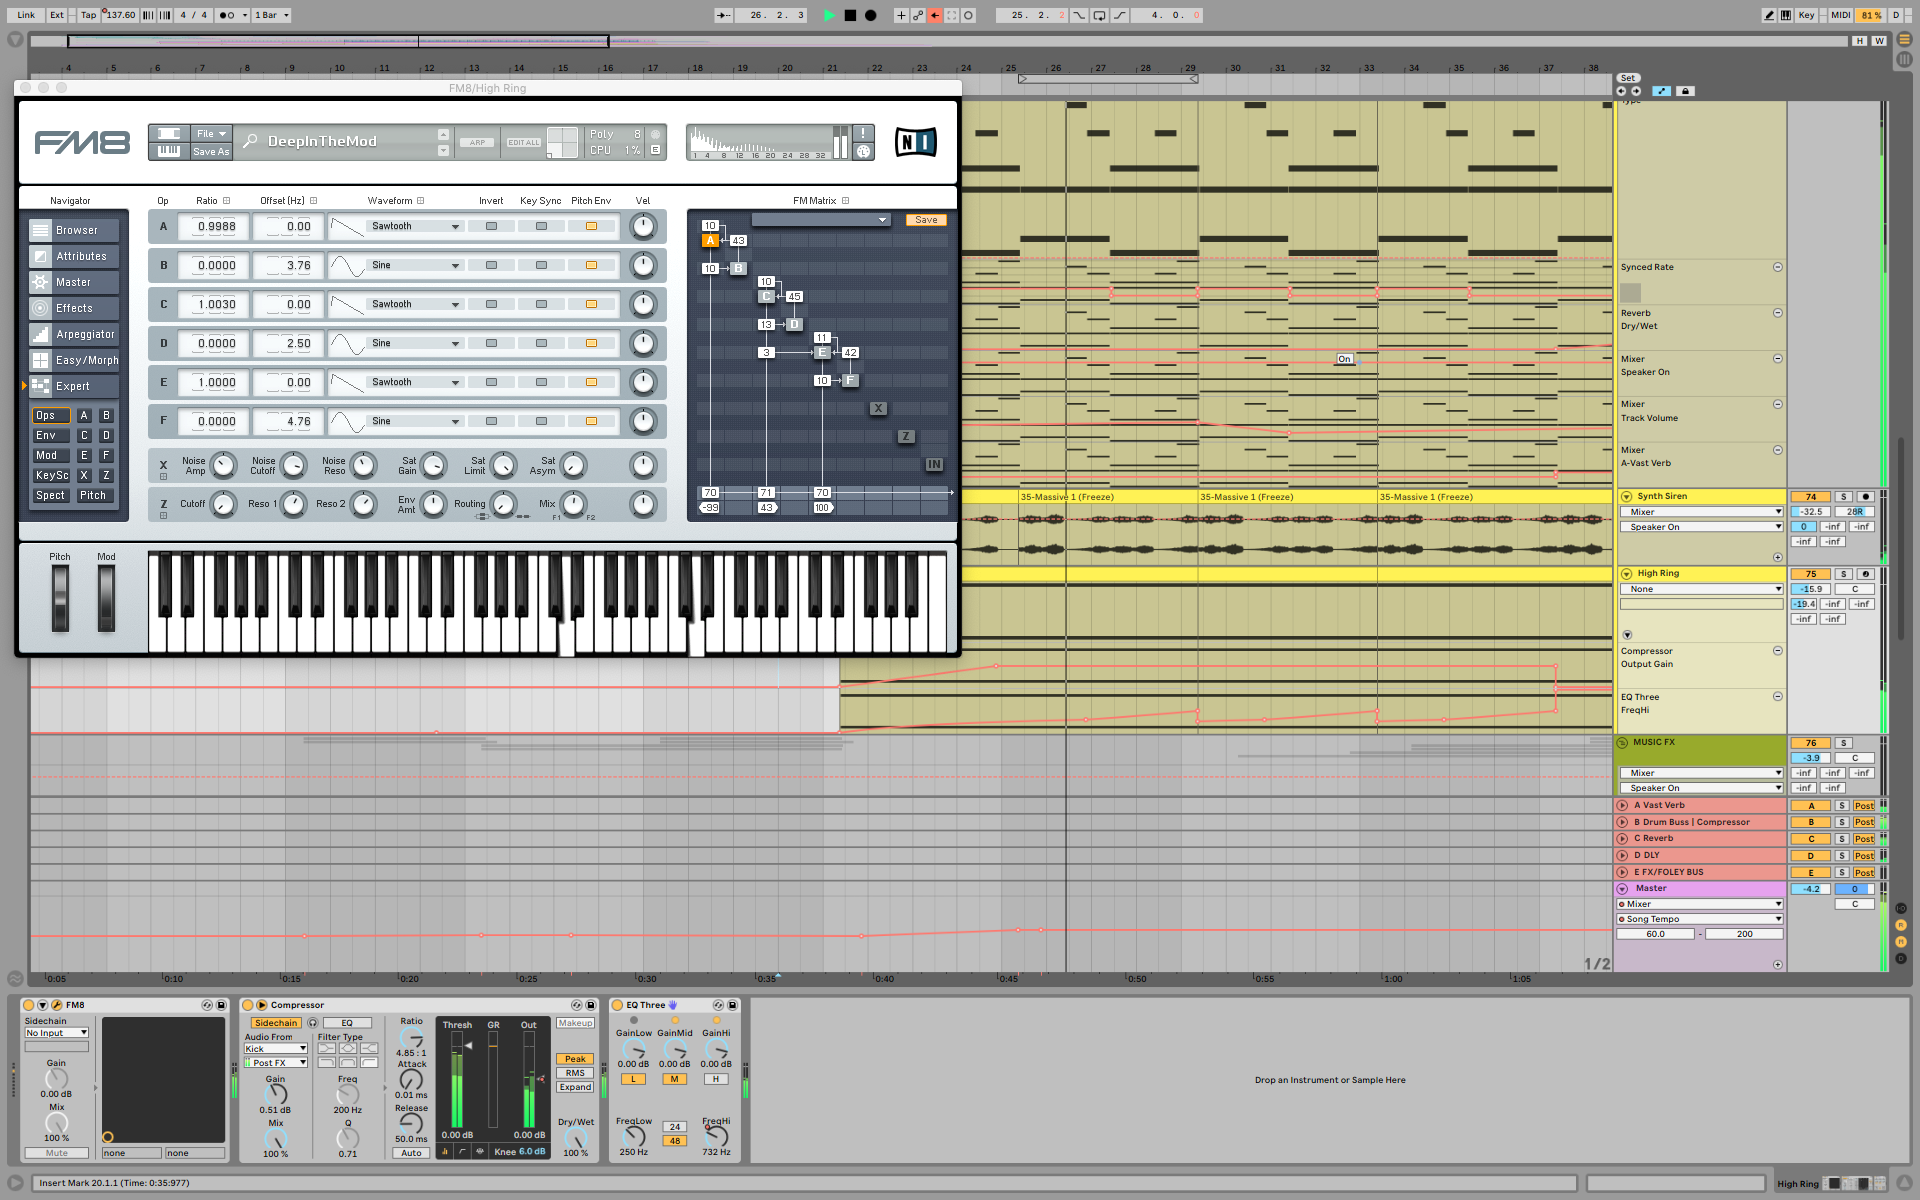
Task: Click the tempo field showing 137.60
Action: coord(120,15)
